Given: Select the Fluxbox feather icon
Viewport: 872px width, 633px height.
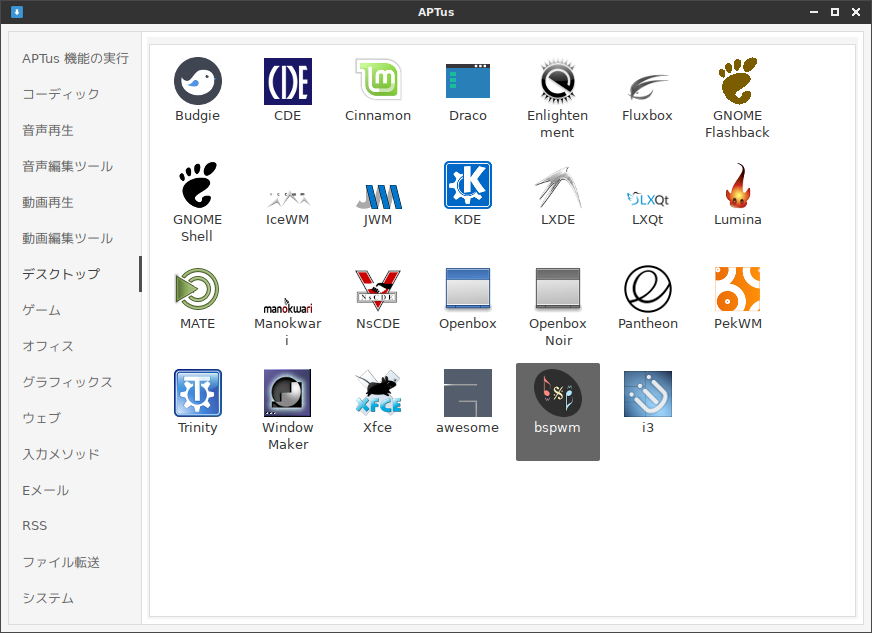Looking at the screenshot, I should [648, 86].
